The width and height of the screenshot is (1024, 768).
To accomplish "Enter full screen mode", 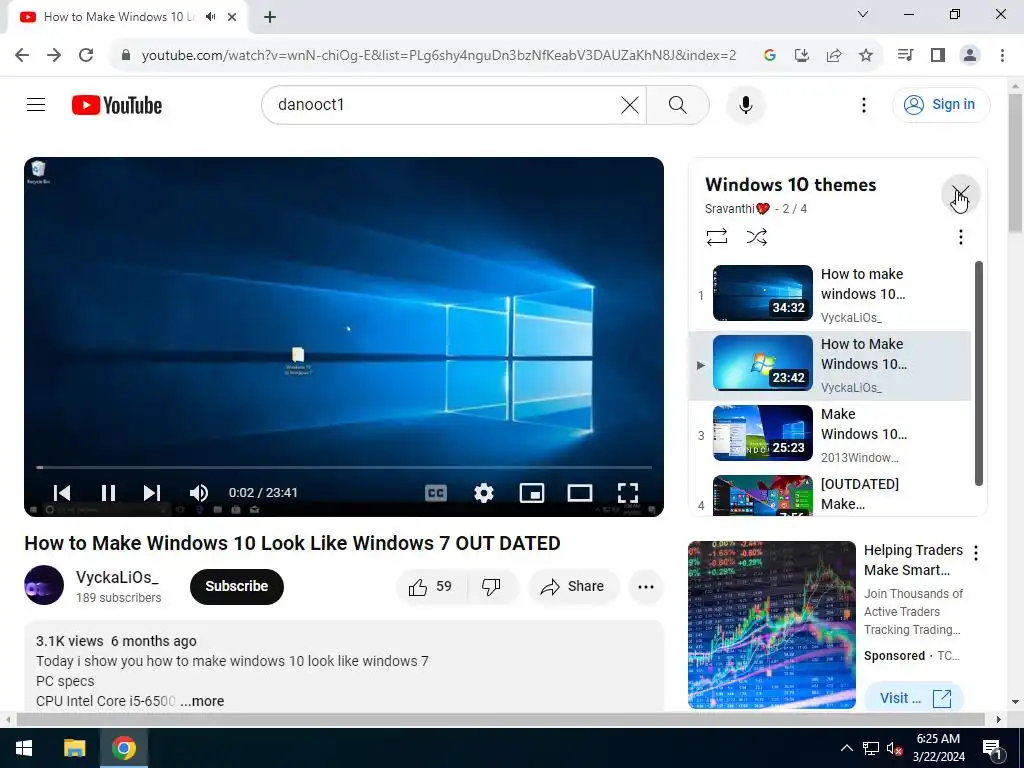I will point(628,492).
